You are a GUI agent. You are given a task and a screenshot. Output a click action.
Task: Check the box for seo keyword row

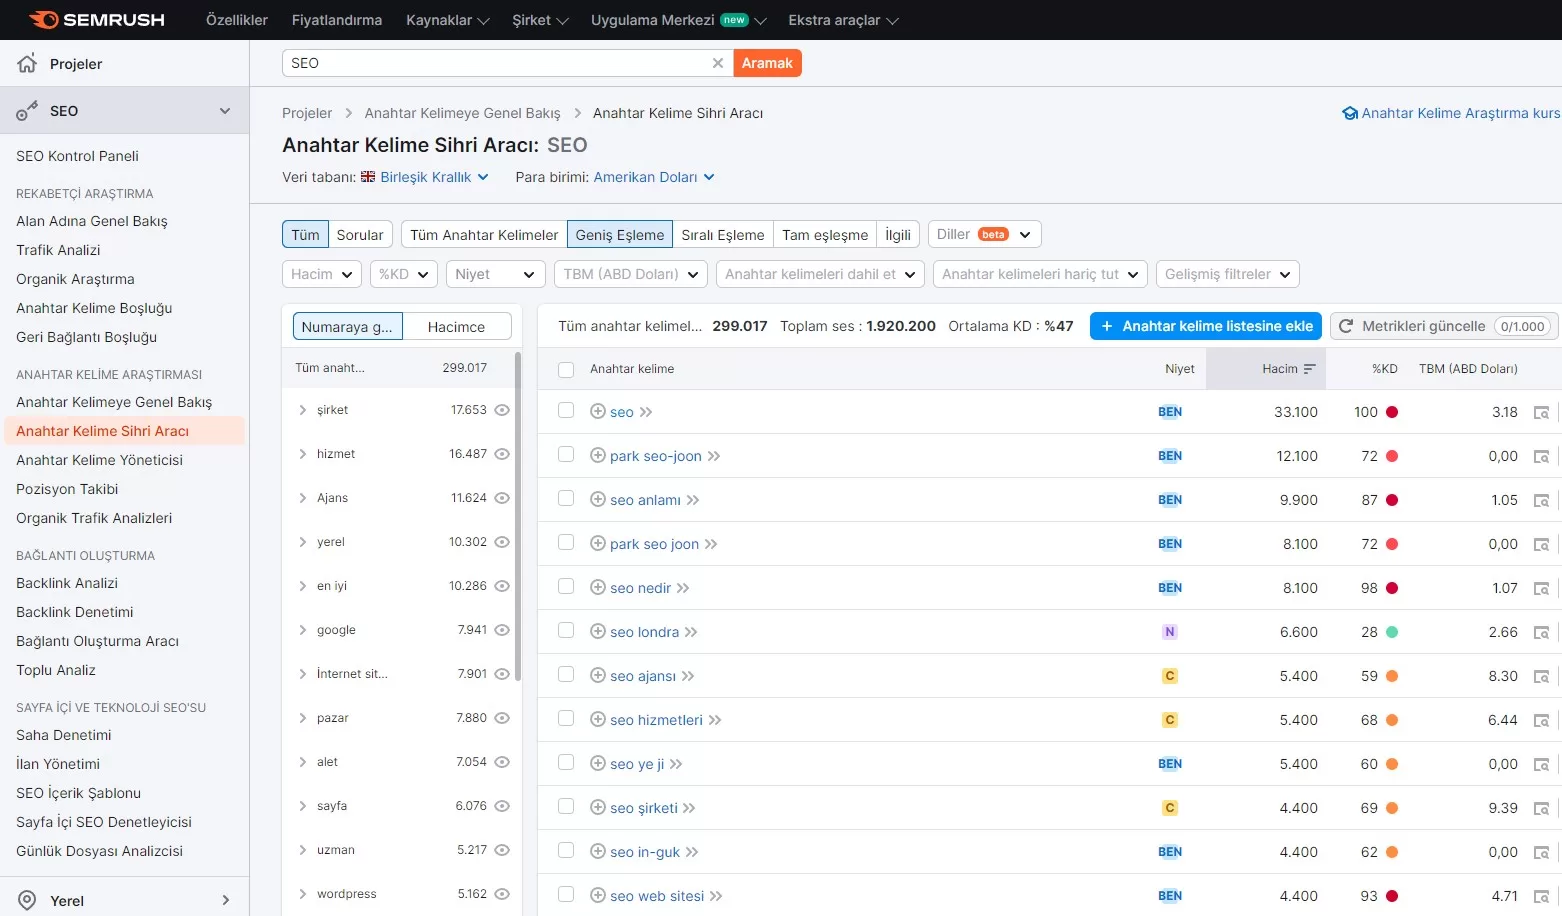click(x=566, y=410)
